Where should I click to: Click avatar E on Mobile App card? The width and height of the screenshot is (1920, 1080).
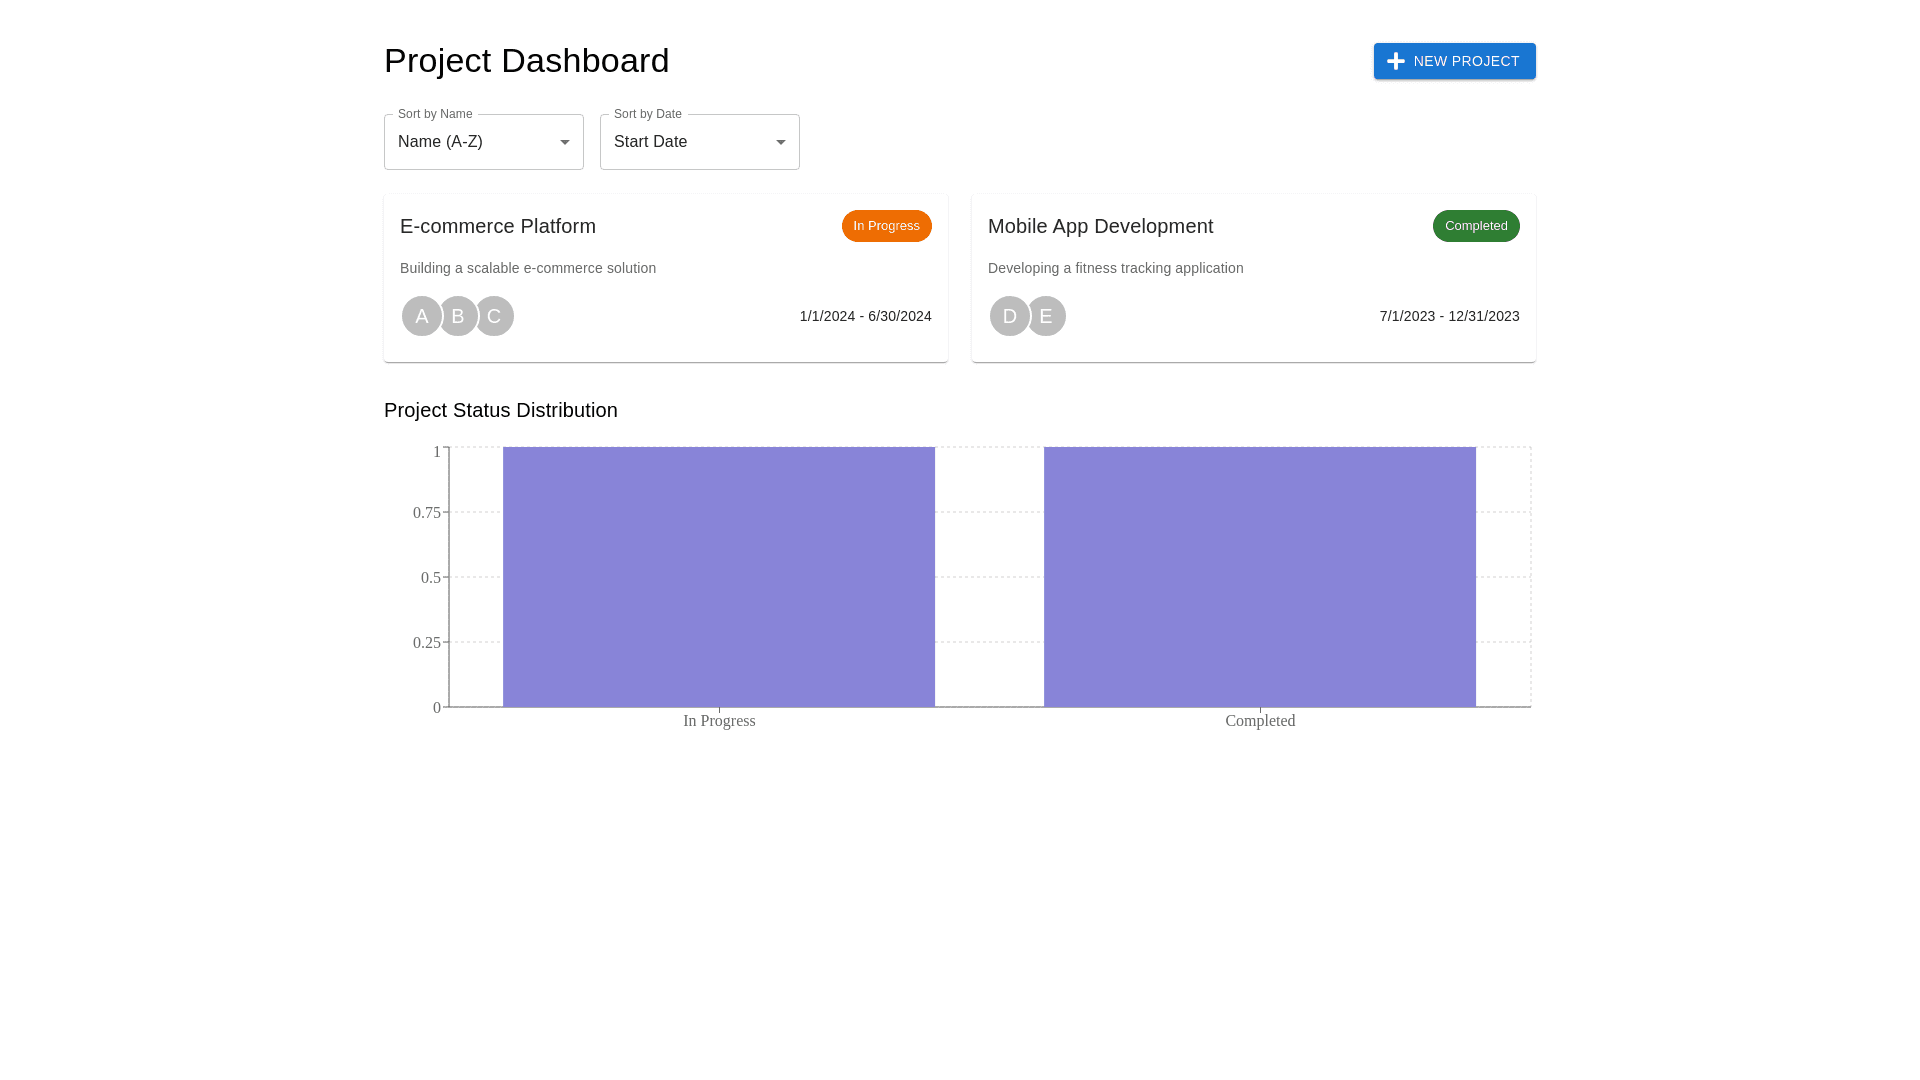click(1047, 316)
